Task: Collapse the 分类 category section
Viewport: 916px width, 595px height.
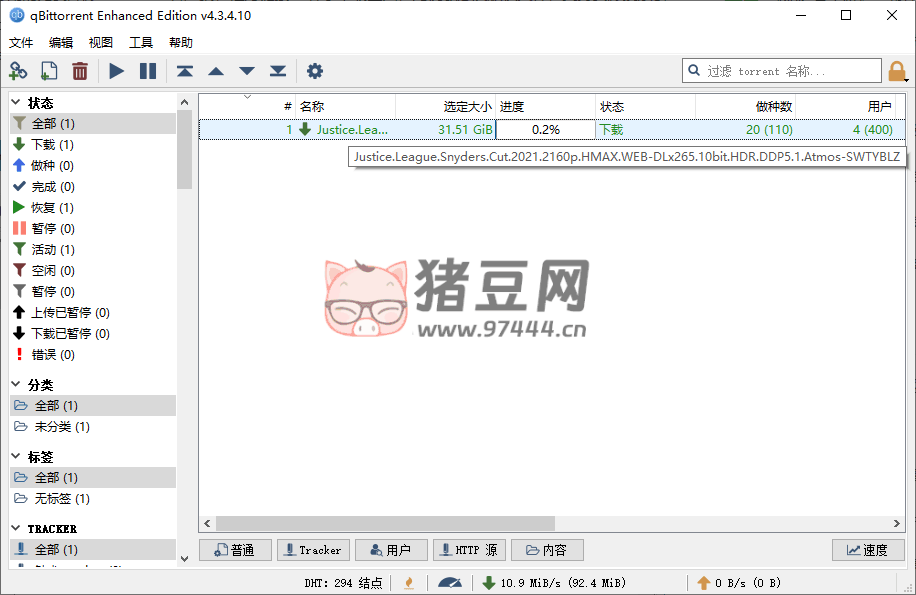Action: (17, 385)
